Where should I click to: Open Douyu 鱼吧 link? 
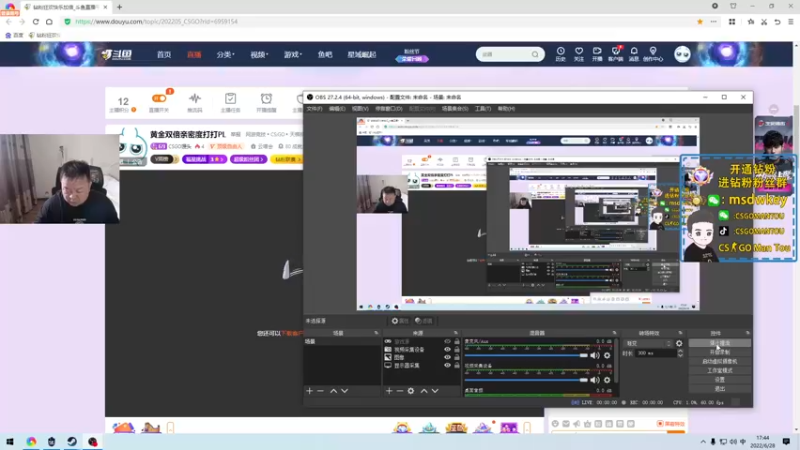point(325,55)
